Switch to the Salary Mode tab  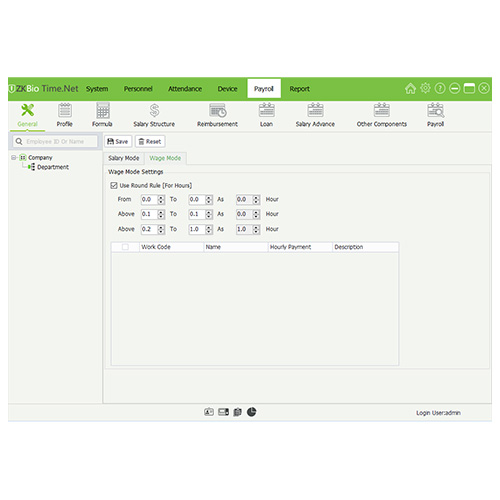pos(124,158)
